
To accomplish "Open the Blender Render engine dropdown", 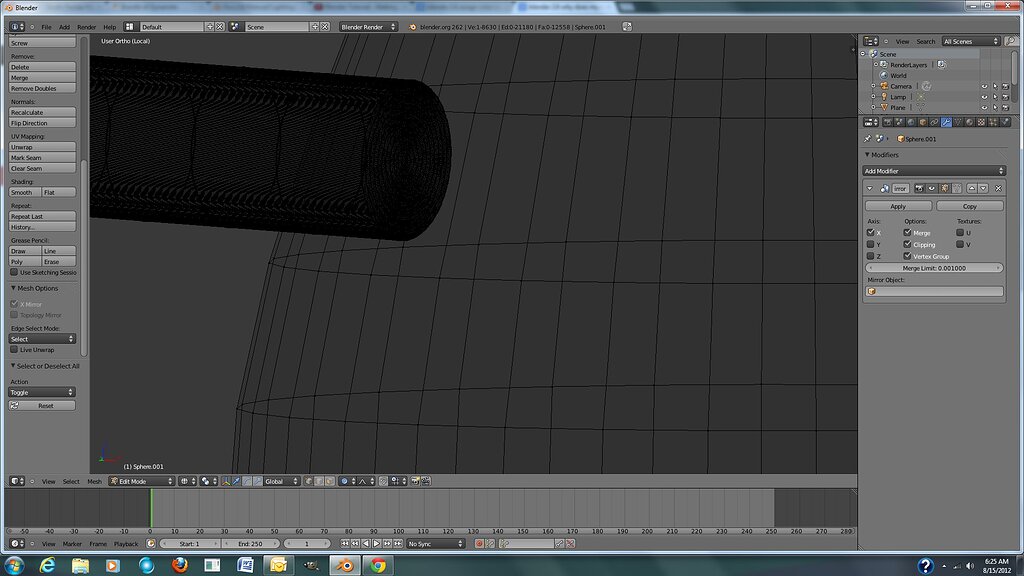I will (368, 27).
